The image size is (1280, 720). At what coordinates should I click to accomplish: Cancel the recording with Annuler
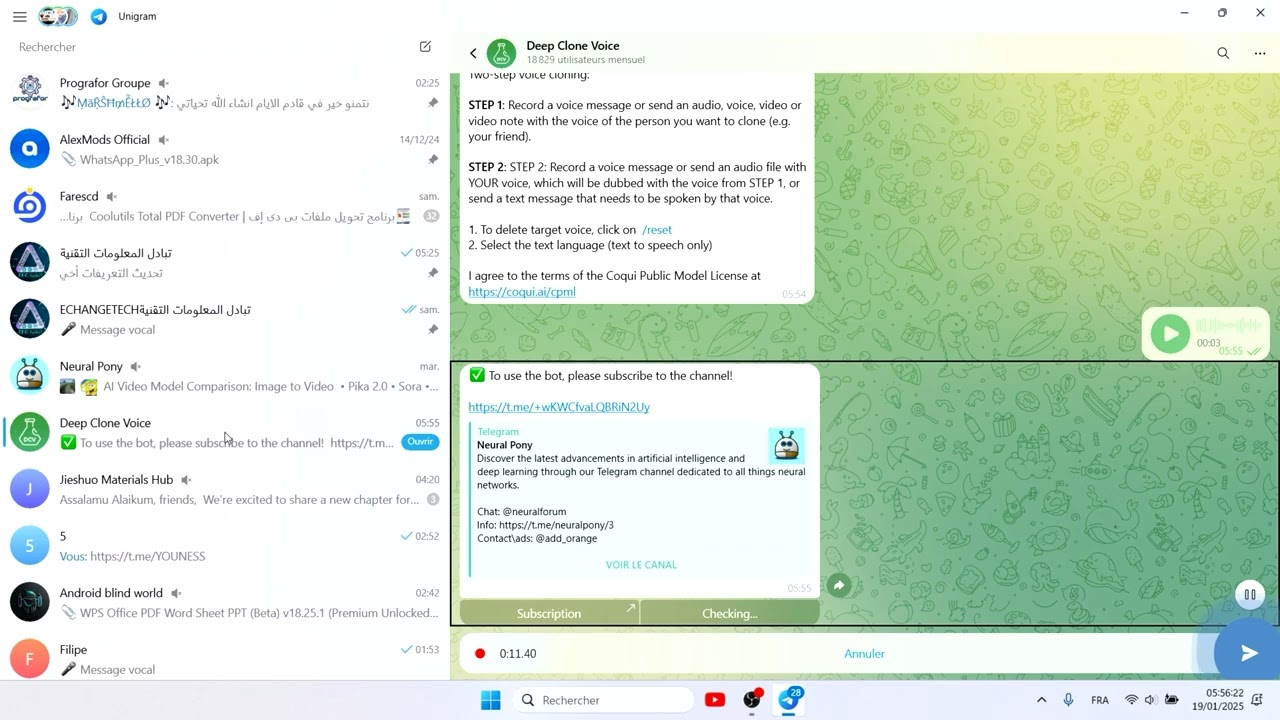(x=864, y=654)
